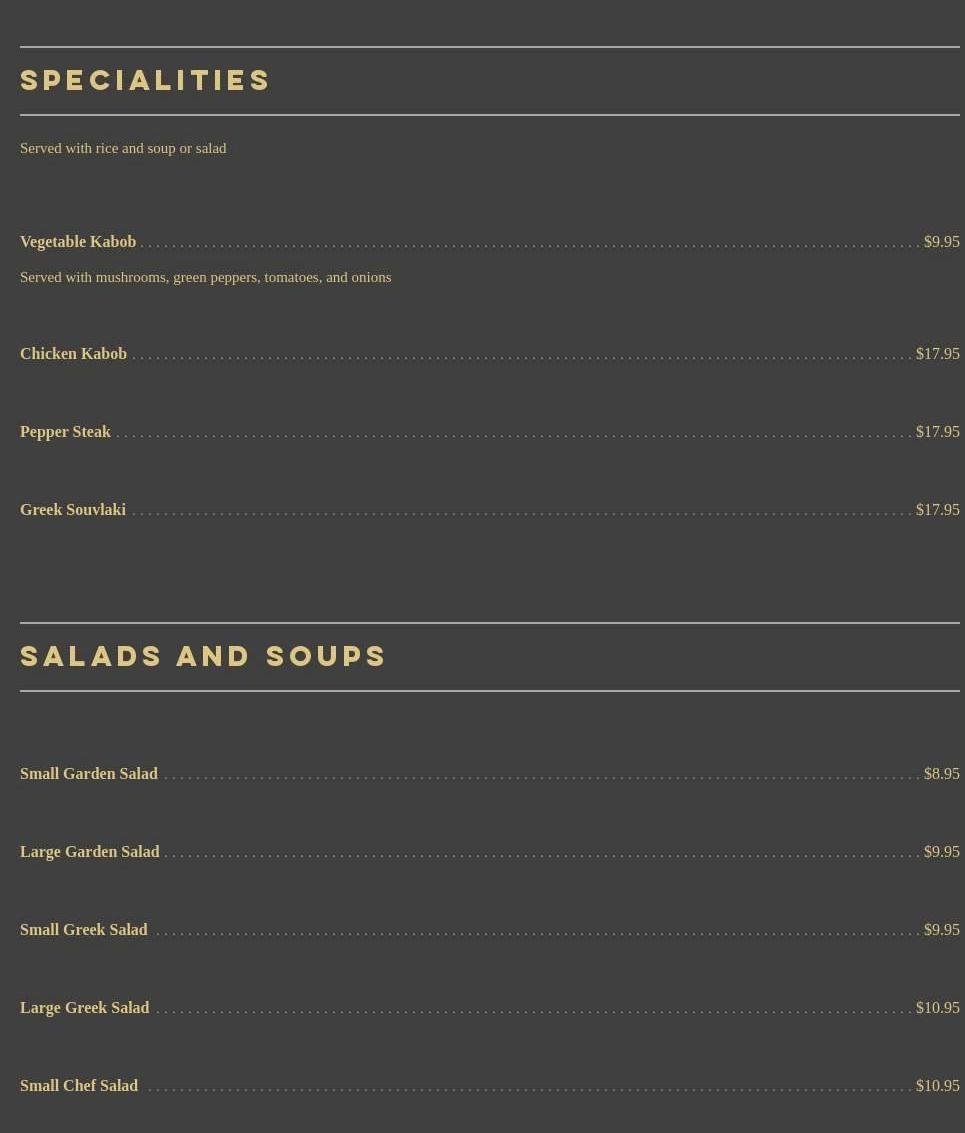Select the Greek Souvlaki item

click(x=73, y=509)
